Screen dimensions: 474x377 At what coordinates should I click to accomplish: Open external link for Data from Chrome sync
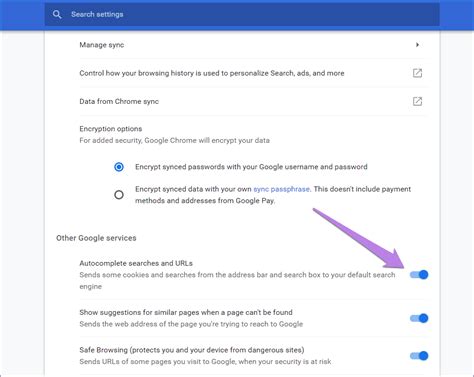click(417, 101)
